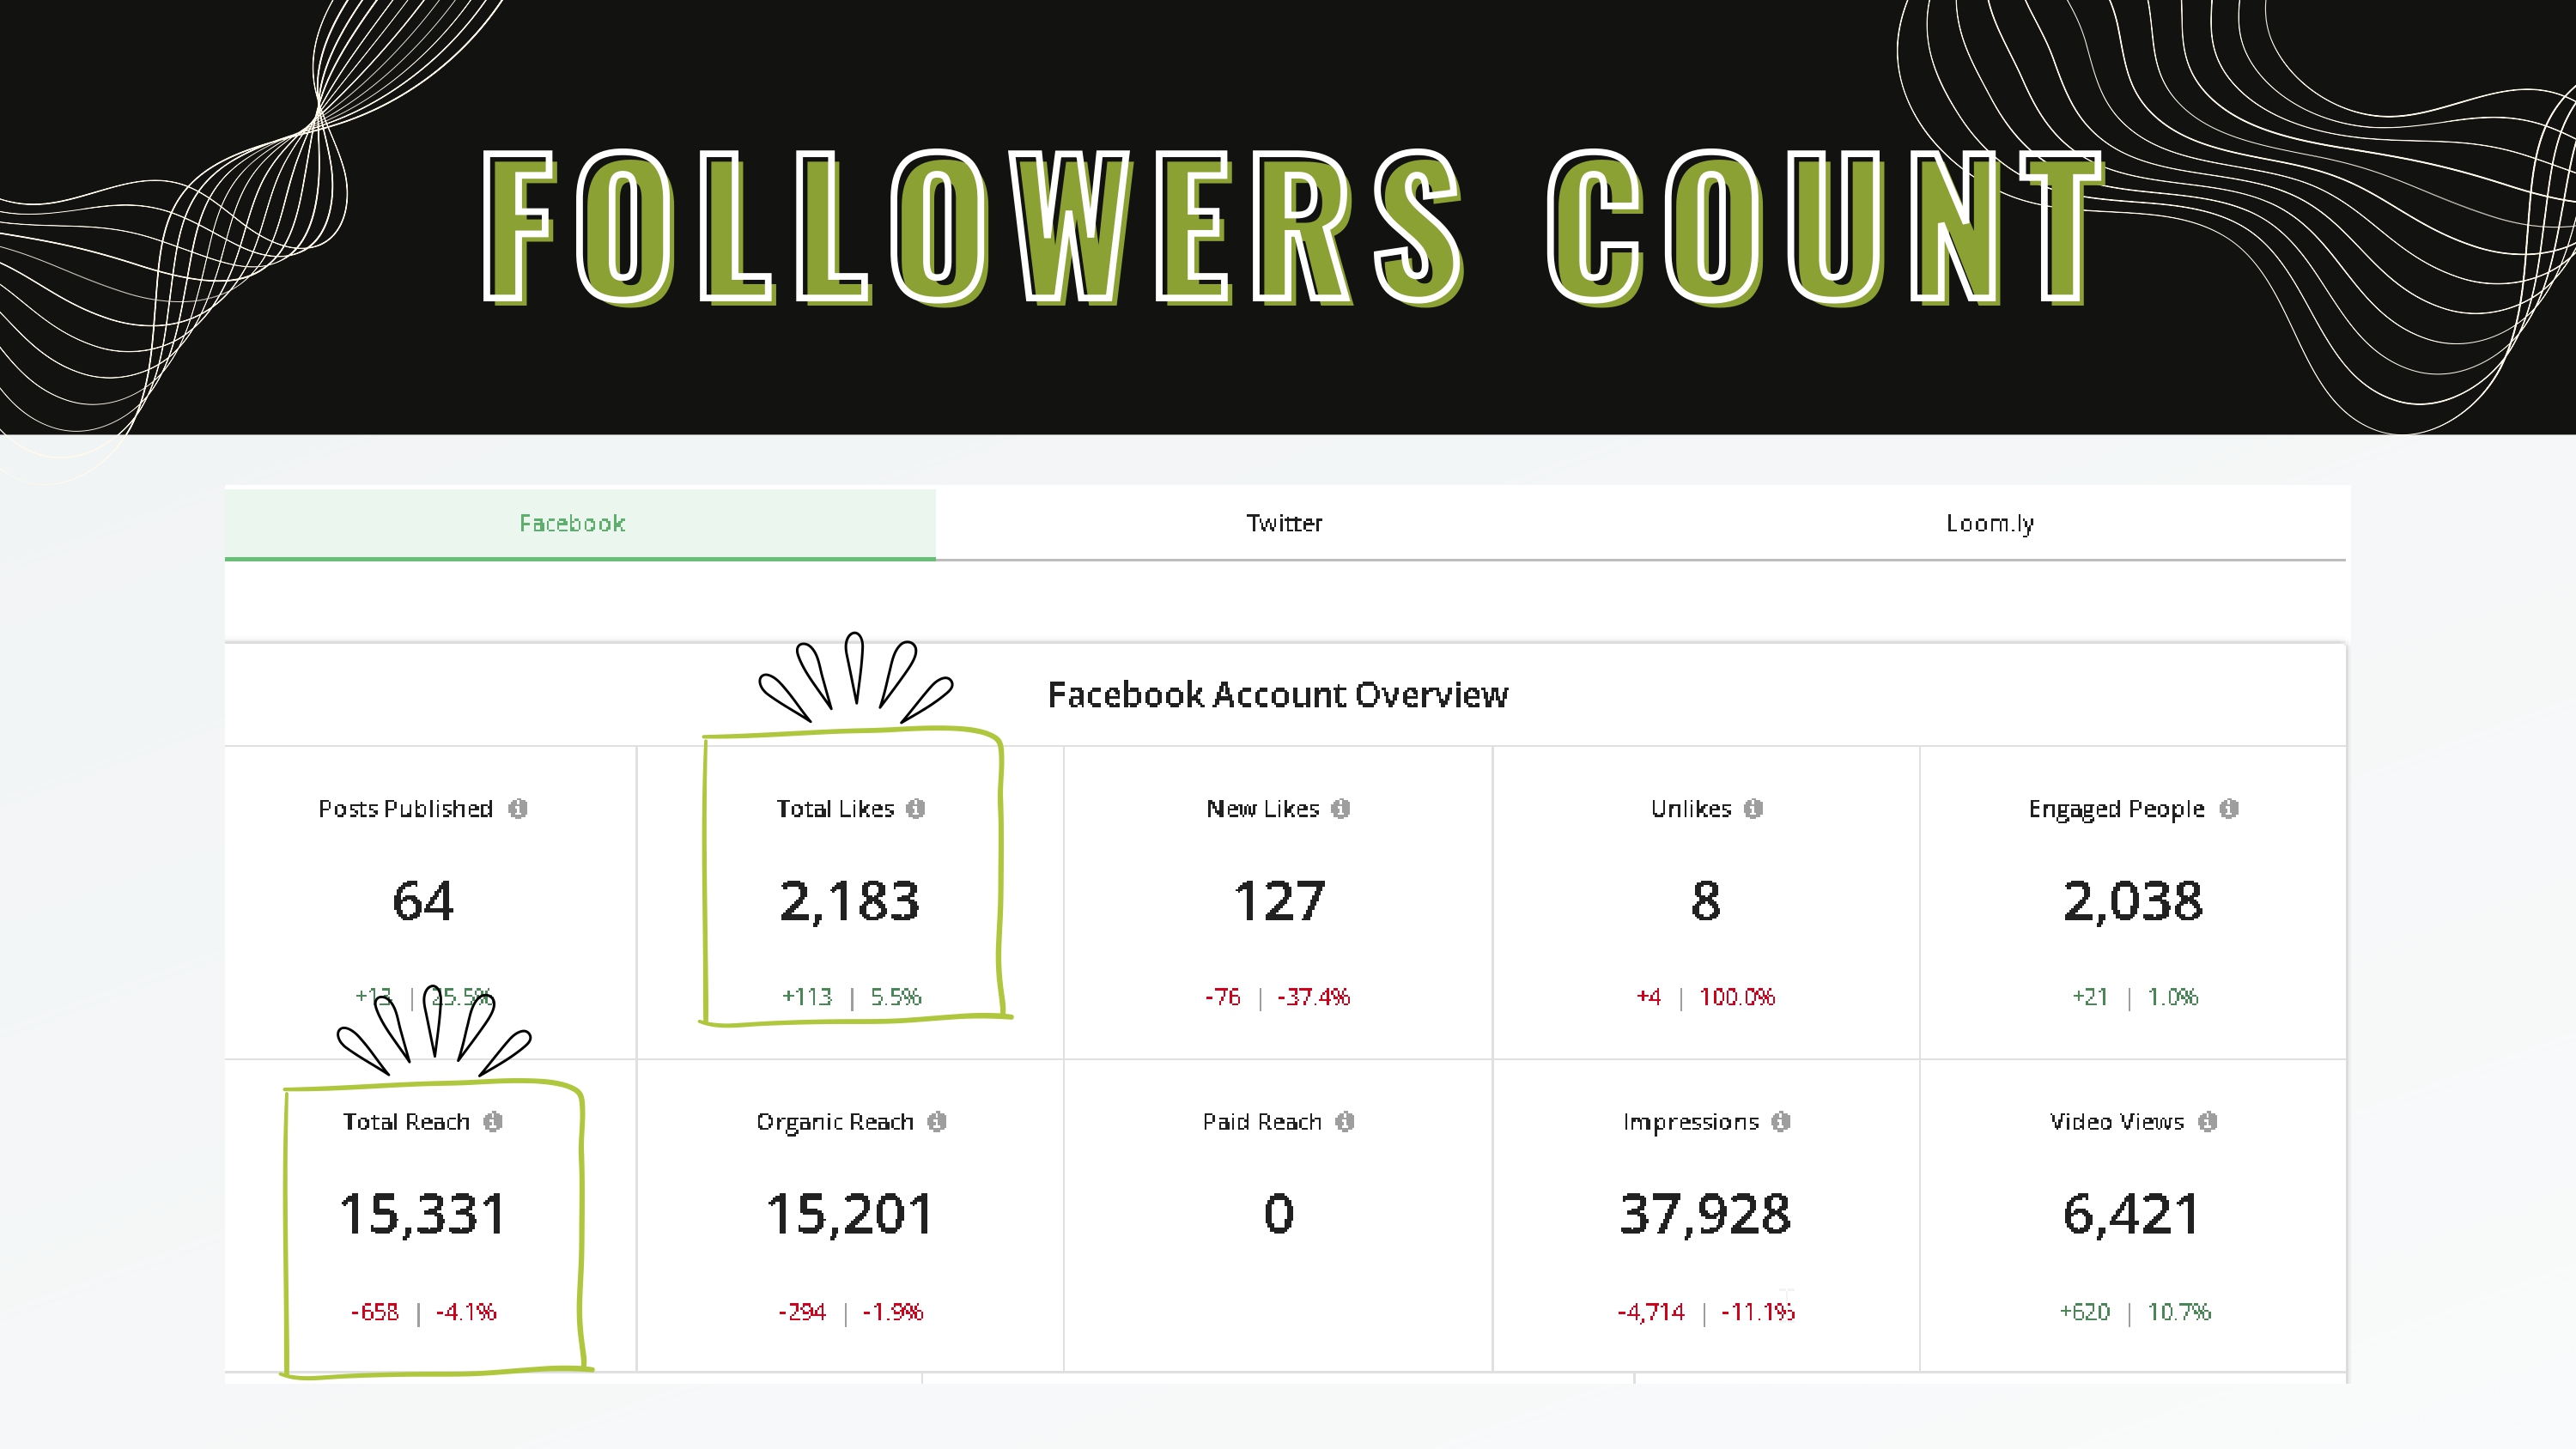Switch to the Twitter tab
This screenshot has height=1449, width=2576.
click(1284, 523)
